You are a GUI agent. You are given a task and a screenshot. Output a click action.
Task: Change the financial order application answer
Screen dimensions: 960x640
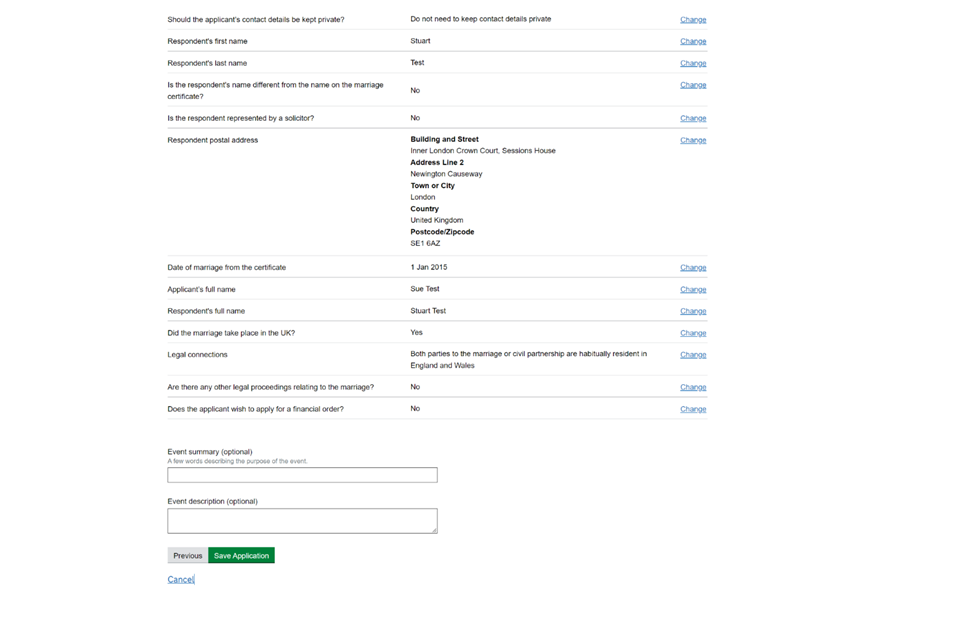pyautogui.click(x=692, y=410)
